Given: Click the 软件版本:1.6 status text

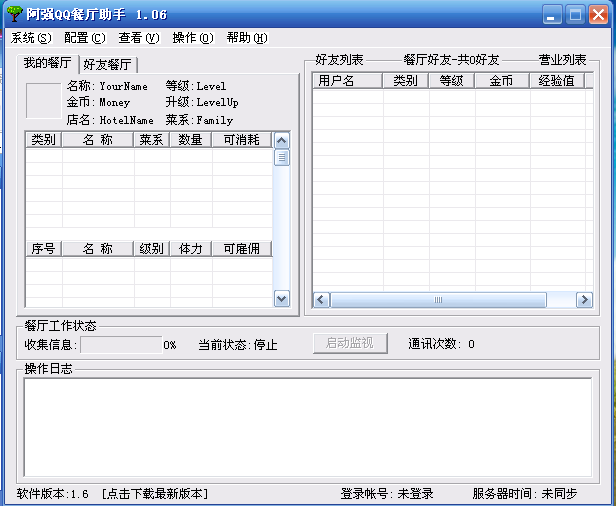Looking at the screenshot, I should (53, 493).
